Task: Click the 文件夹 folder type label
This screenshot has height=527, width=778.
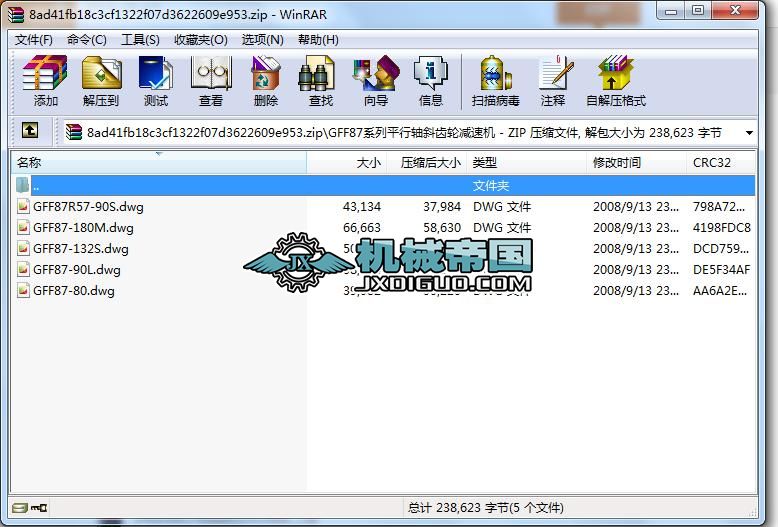Action: pos(491,186)
